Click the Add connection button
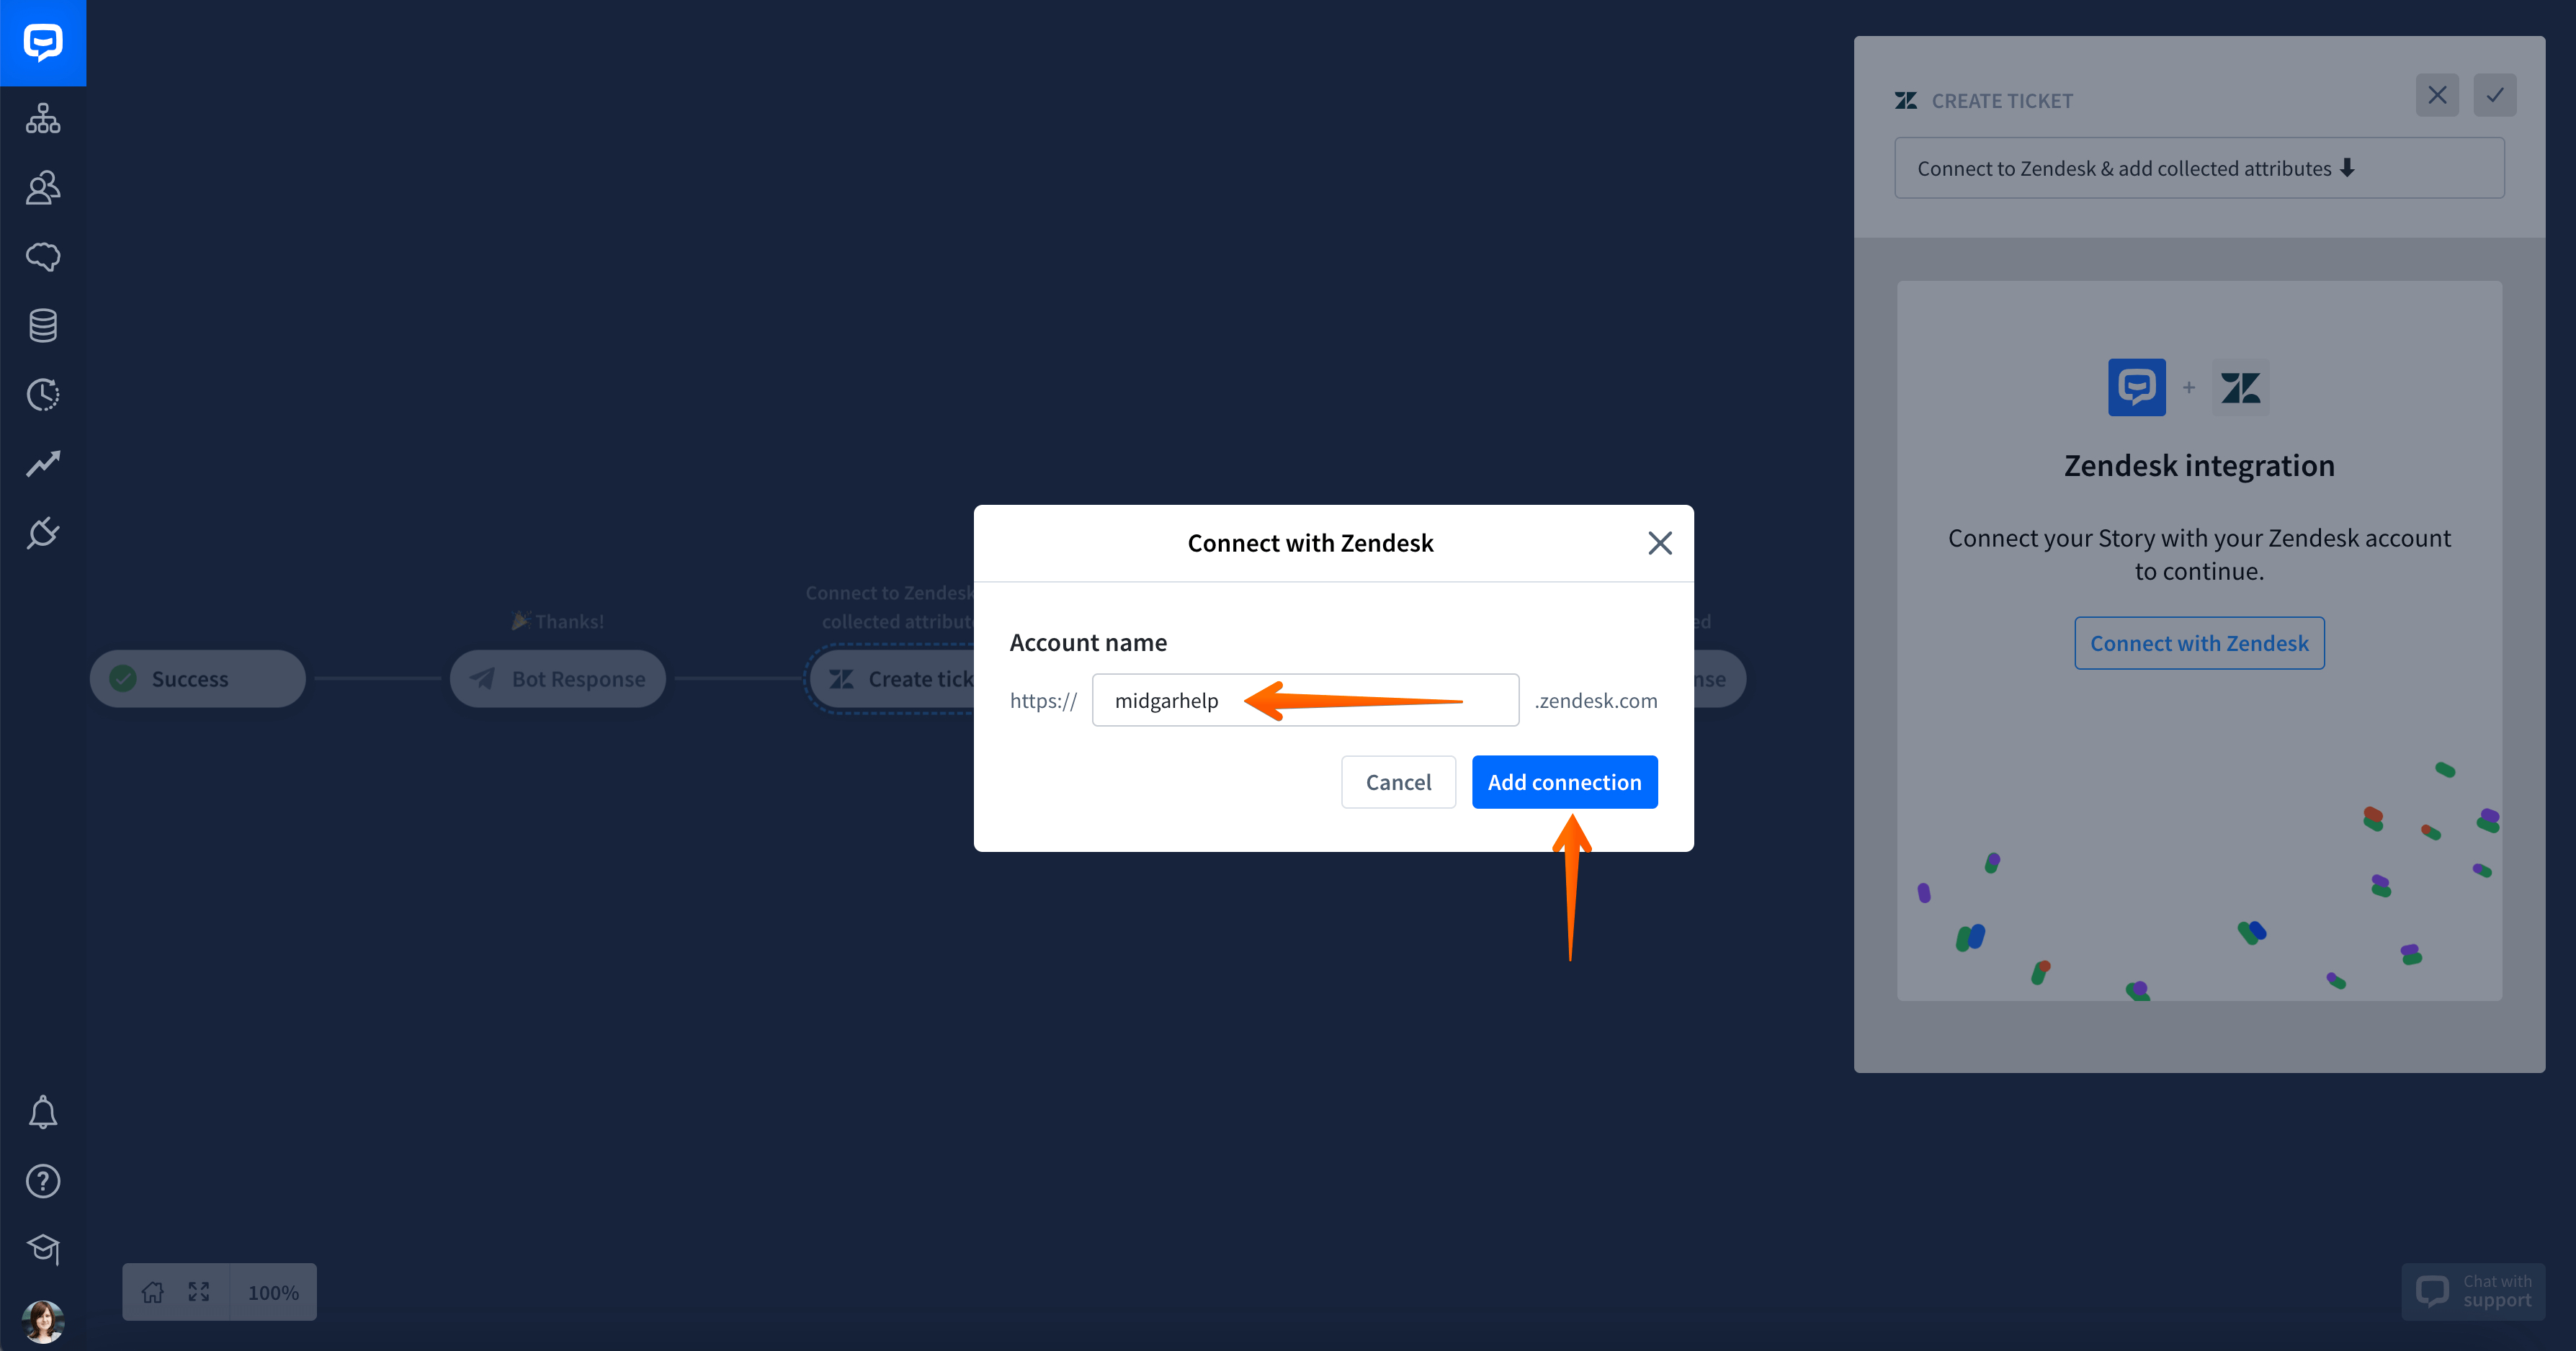2576x1351 pixels. click(x=1564, y=782)
